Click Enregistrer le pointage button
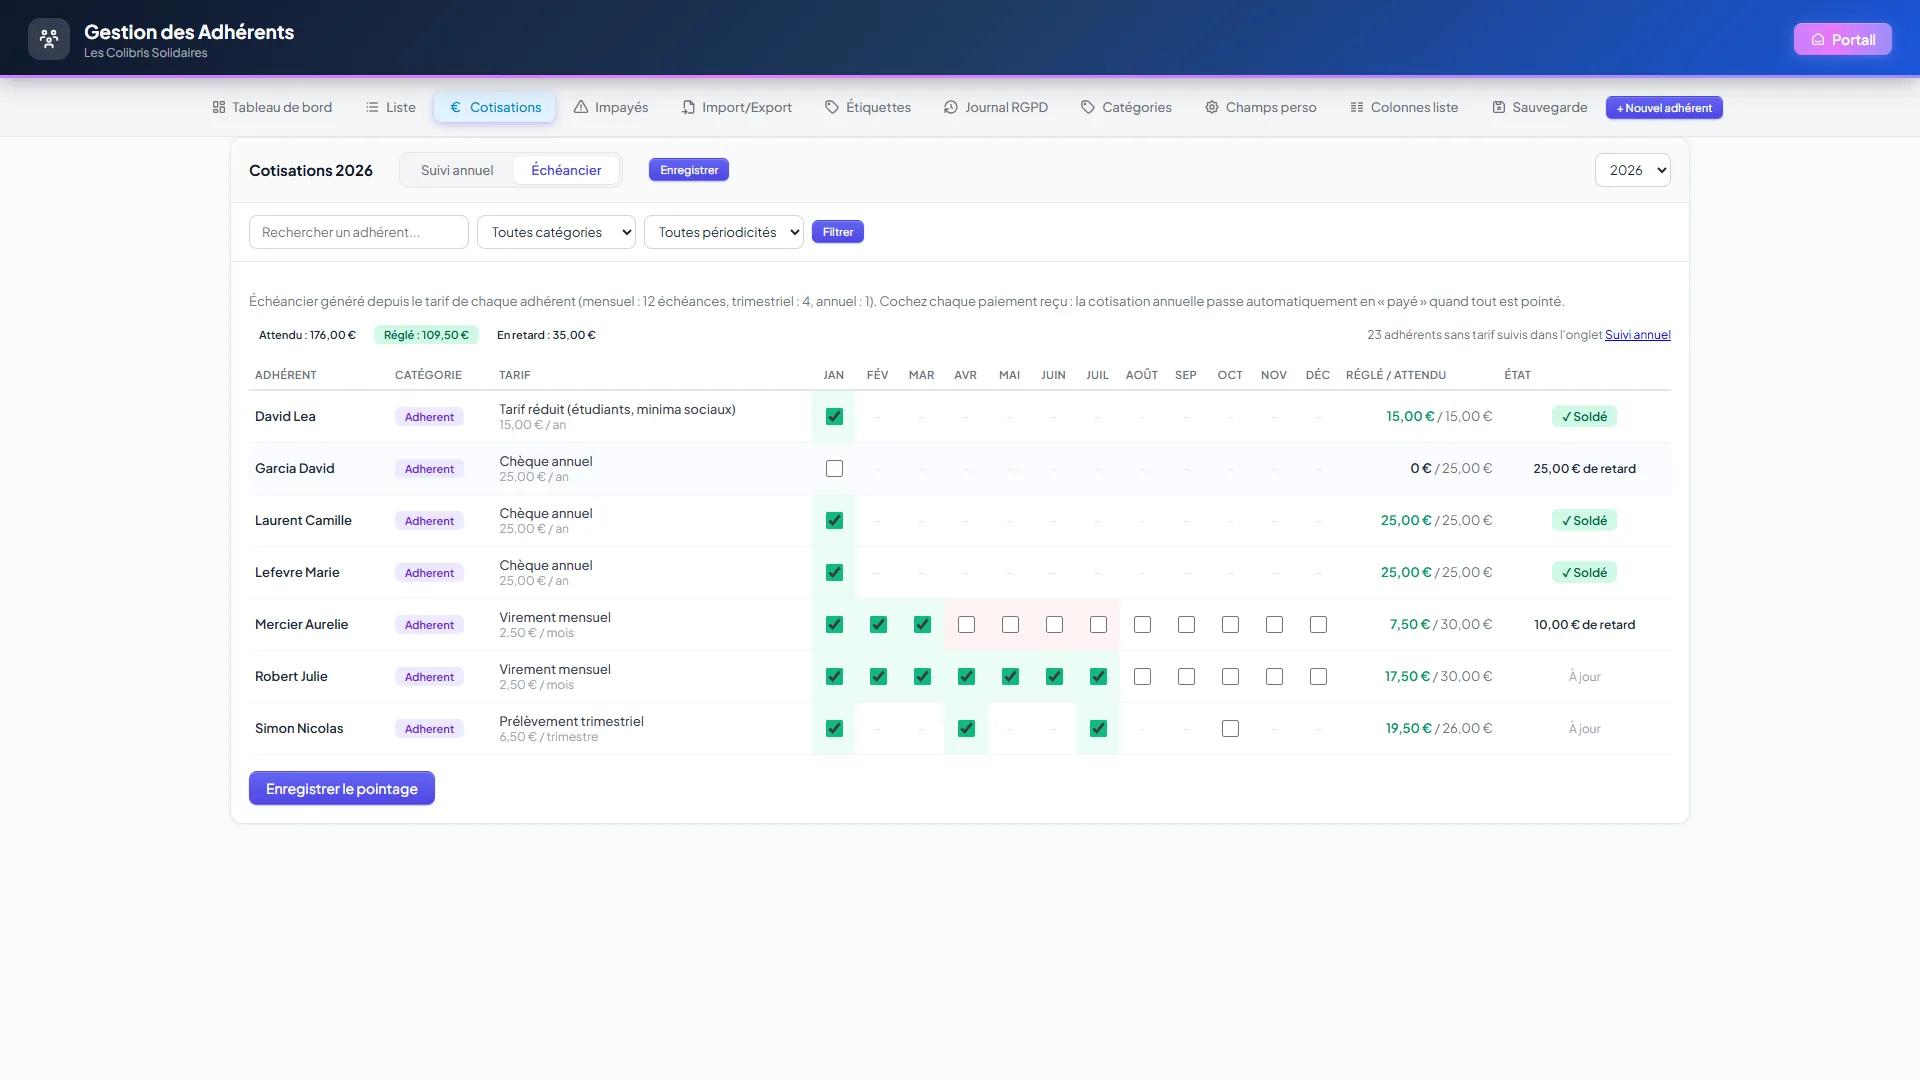 point(342,788)
